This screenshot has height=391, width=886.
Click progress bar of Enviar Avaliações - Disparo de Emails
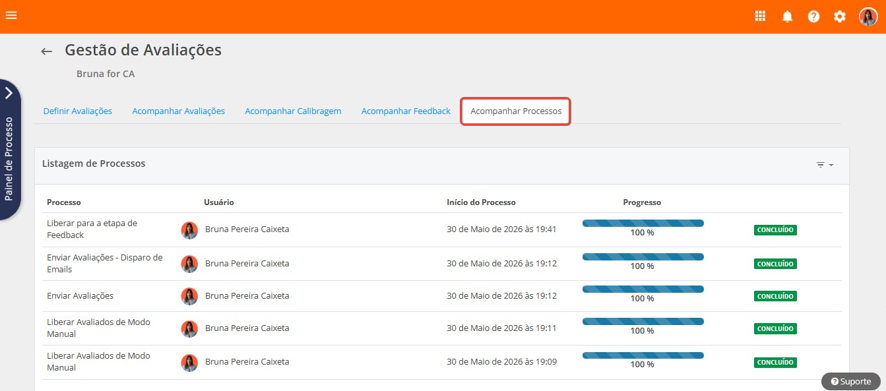[x=643, y=257]
